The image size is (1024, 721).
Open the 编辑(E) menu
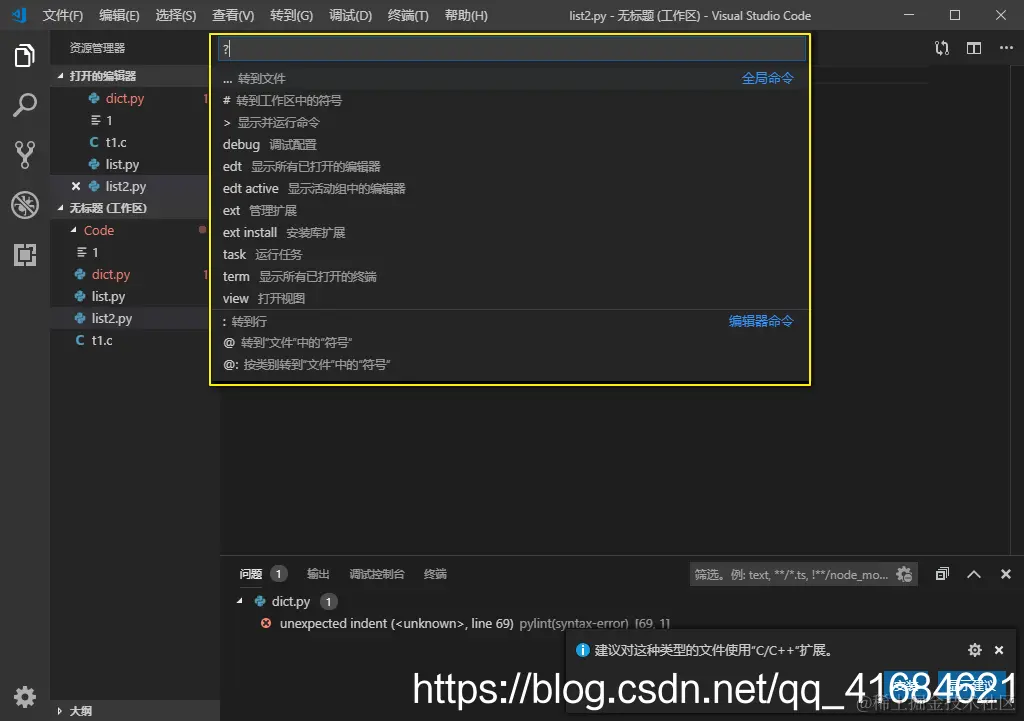pos(119,16)
